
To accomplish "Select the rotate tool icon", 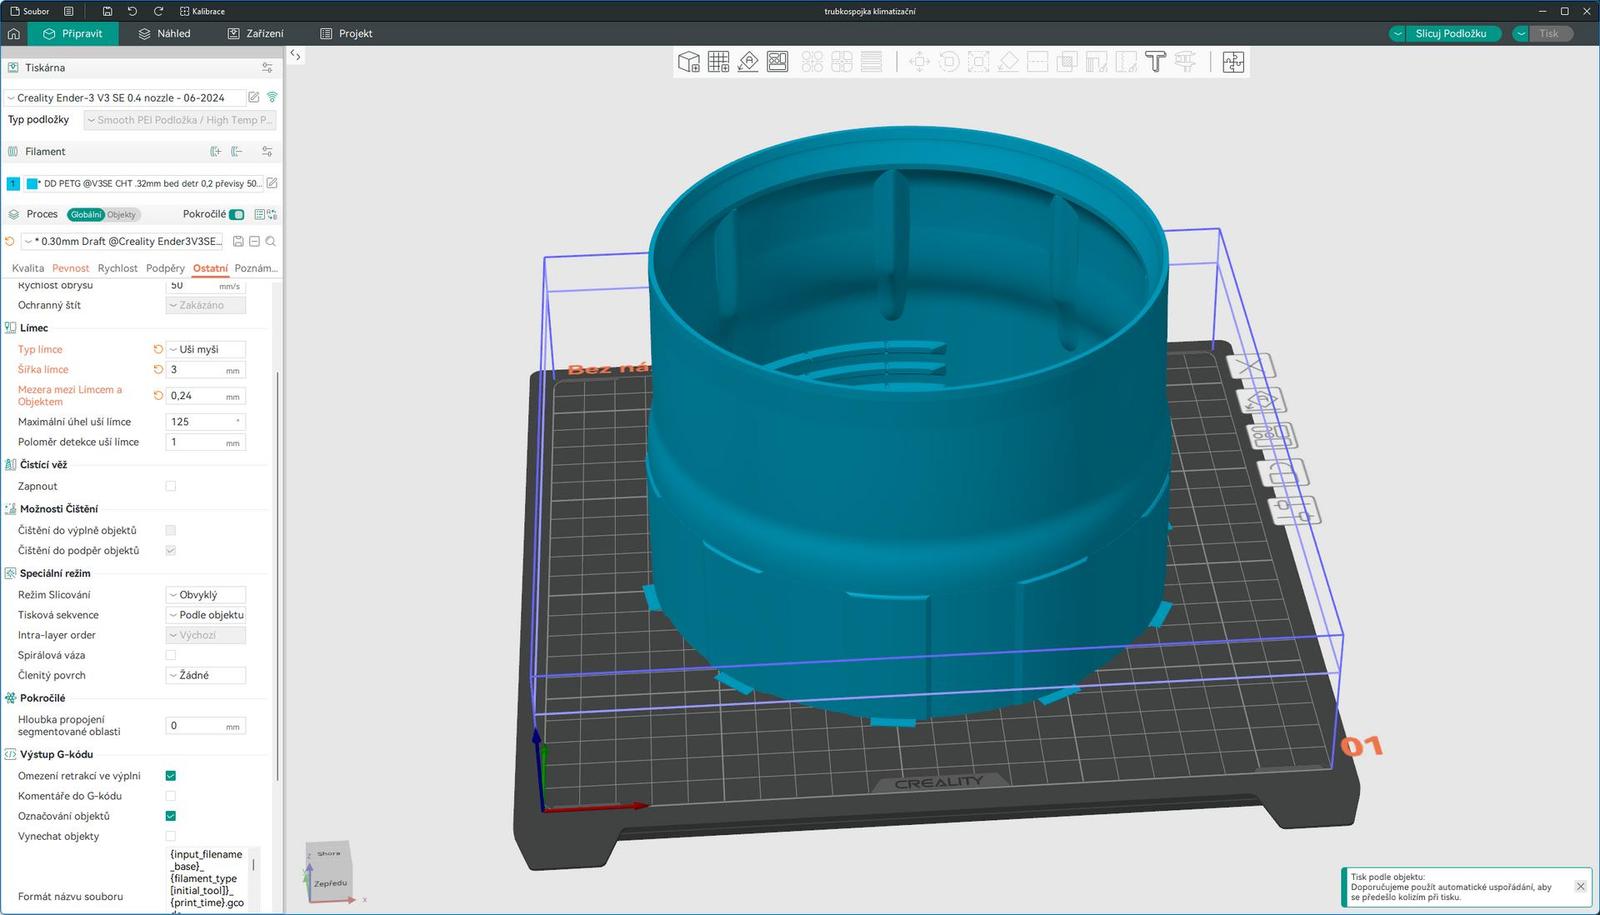I will coord(949,62).
